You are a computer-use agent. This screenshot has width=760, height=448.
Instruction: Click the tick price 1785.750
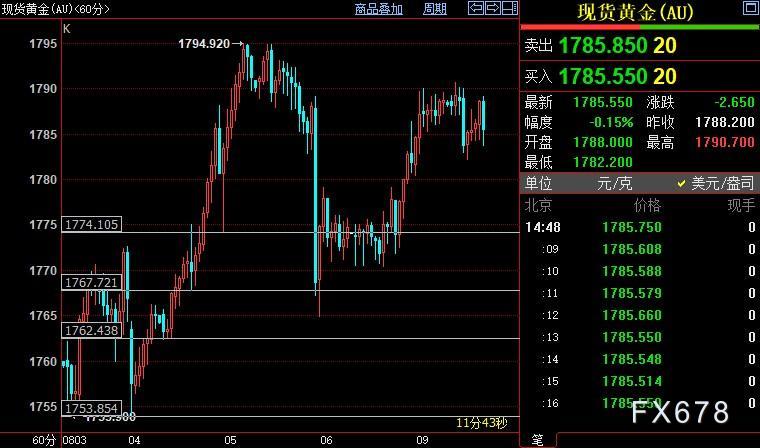click(632, 227)
